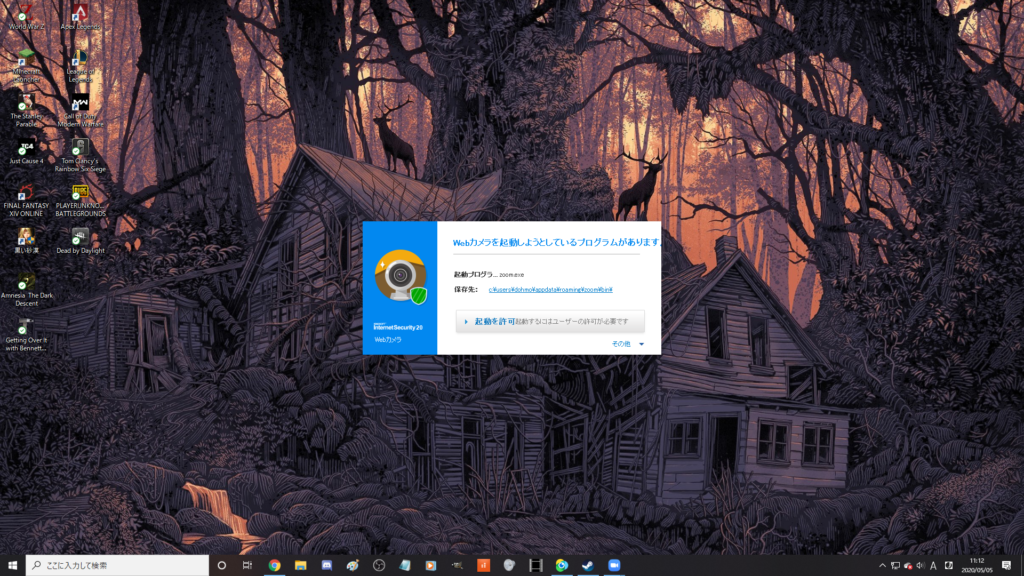The image size is (1024, 576).
Task: Select Call of Duty Modern Warfare icon
Action: 80,110
